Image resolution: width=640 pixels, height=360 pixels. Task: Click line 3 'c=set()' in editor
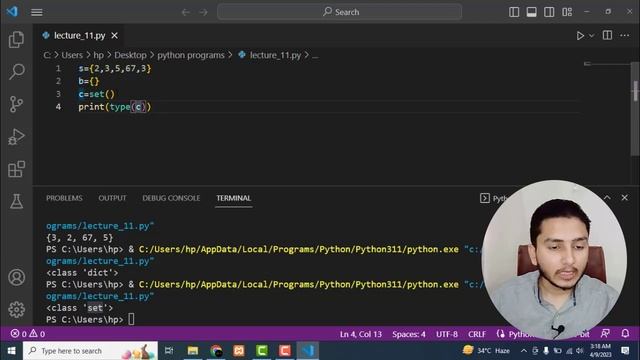(x=97, y=94)
